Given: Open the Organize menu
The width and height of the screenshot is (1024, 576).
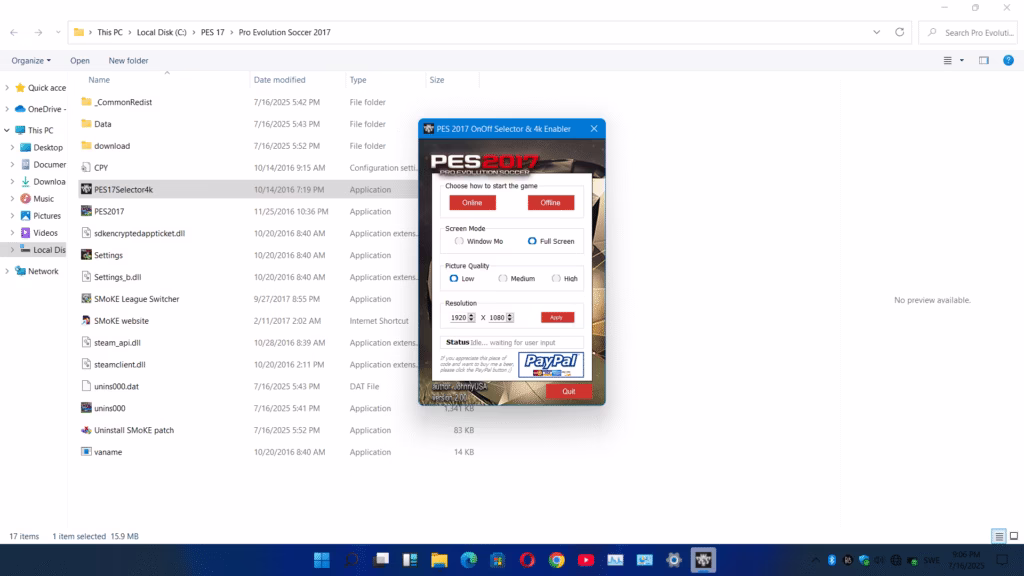Looking at the screenshot, I should [31, 60].
